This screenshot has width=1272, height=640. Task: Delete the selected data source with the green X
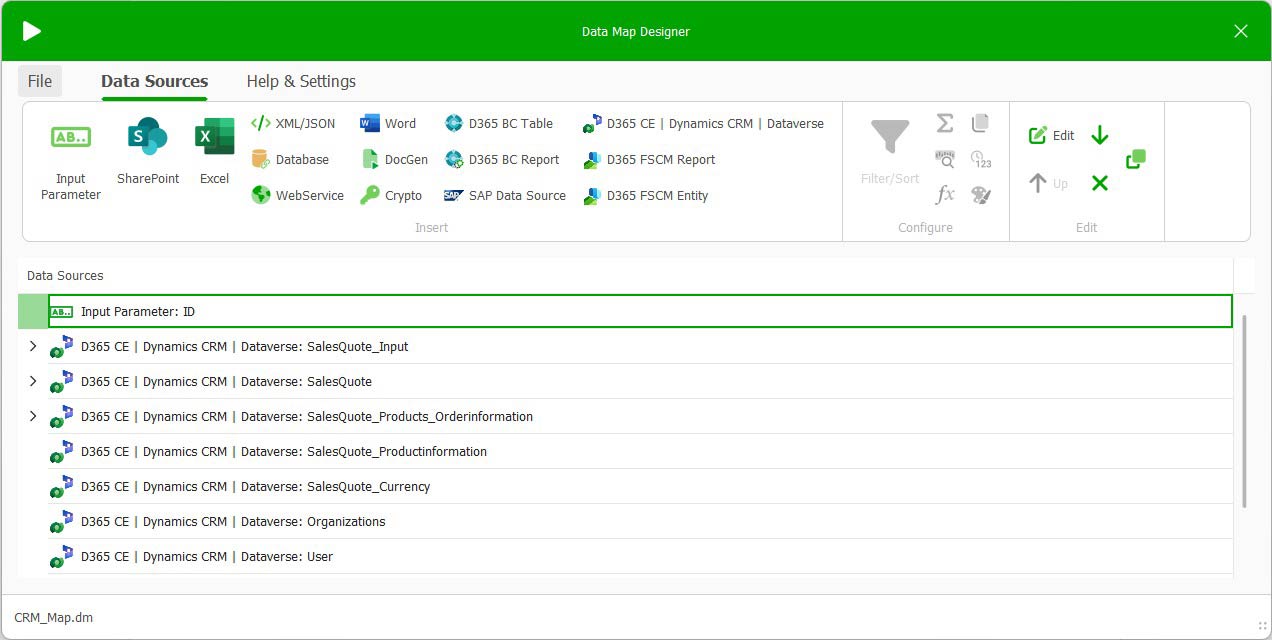click(1097, 184)
